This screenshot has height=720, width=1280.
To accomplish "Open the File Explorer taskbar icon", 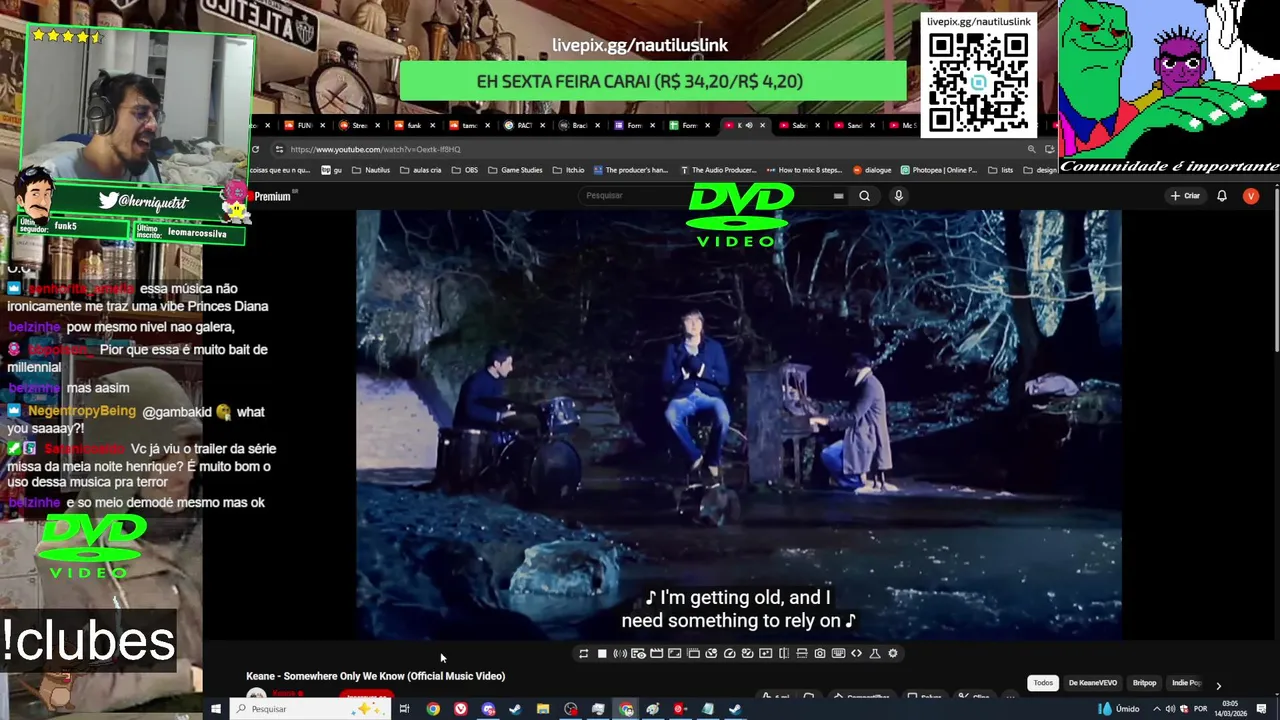I will click(542, 709).
